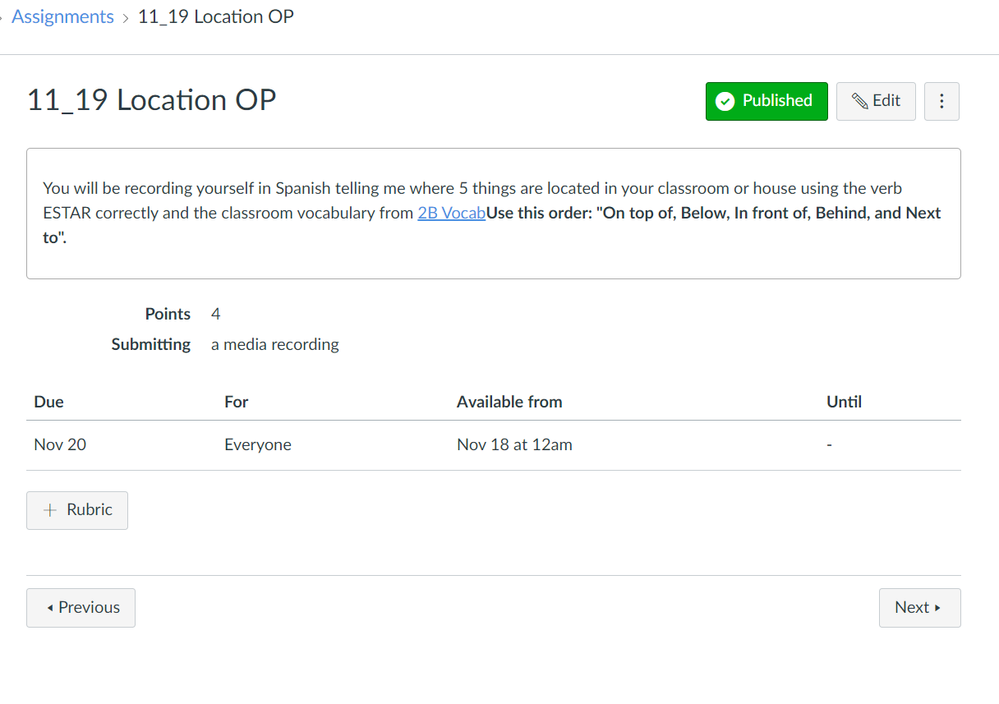Click the bold 'Use this order' instruction text
The width and height of the screenshot is (999, 704).
click(713, 213)
